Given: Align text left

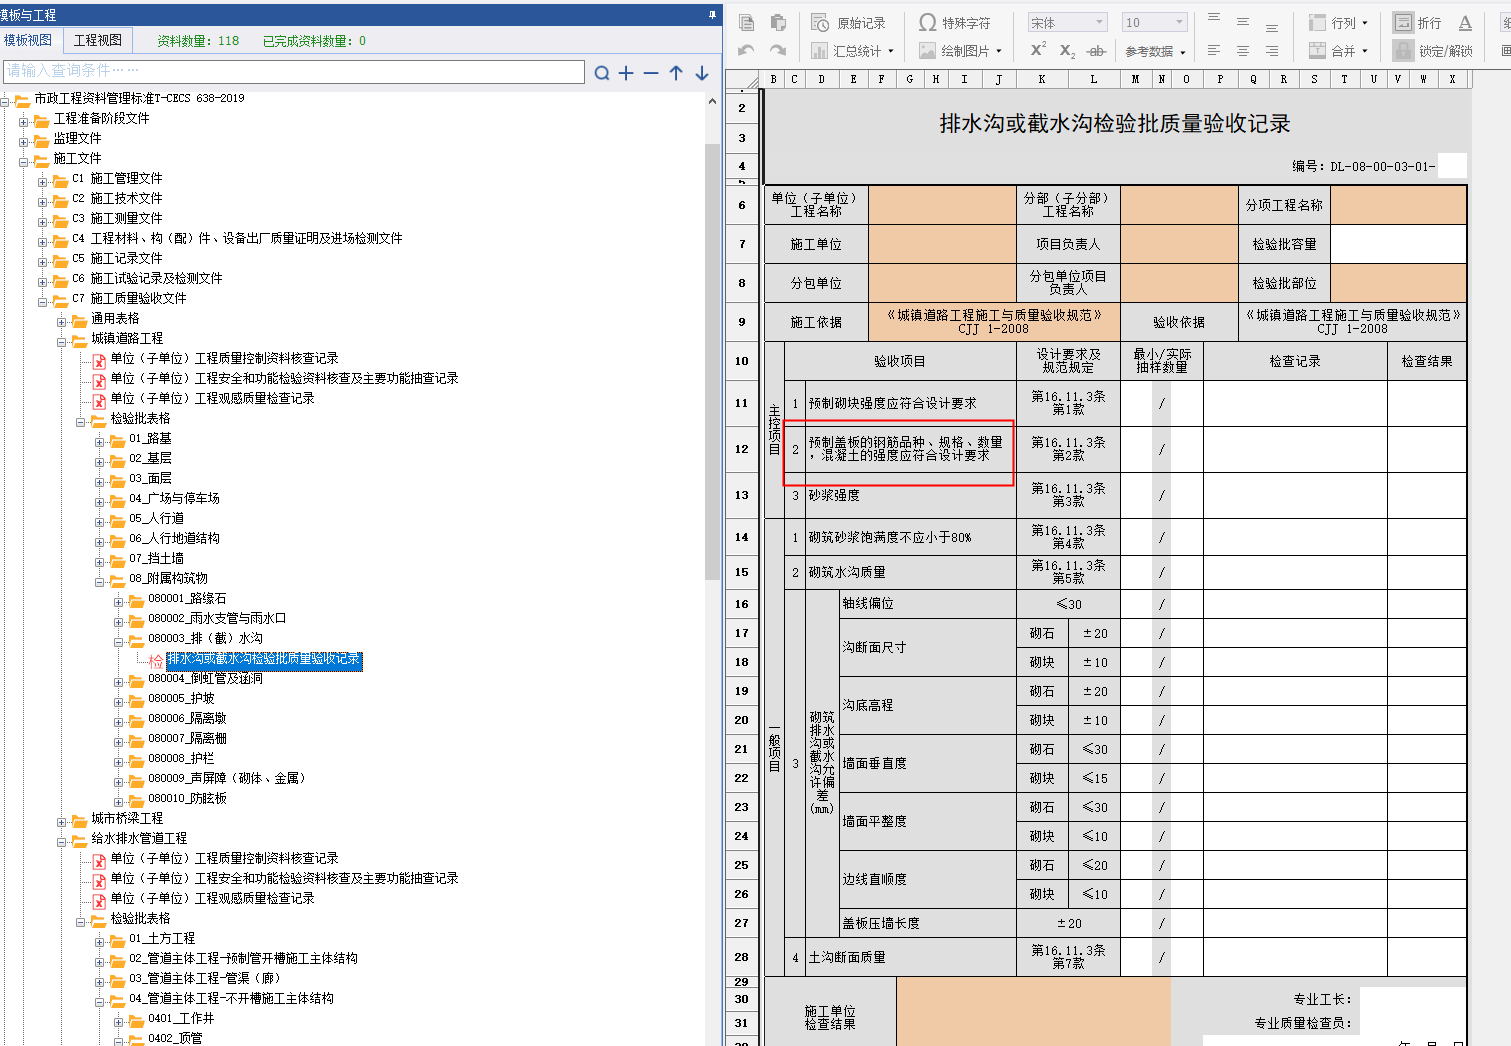Looking at the screenshot, I should coord(1214,50).
